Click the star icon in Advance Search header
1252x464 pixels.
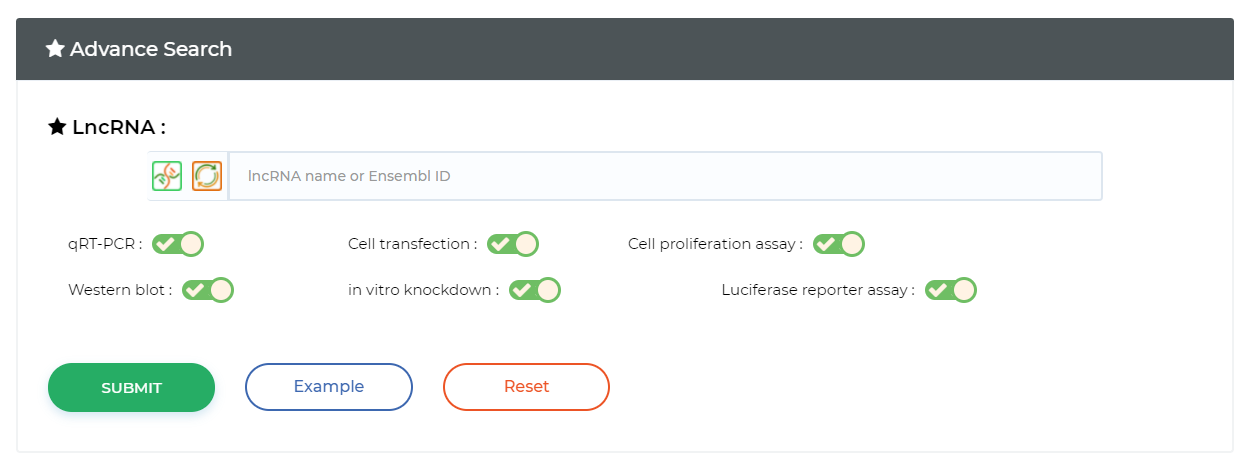coord(55,49)
